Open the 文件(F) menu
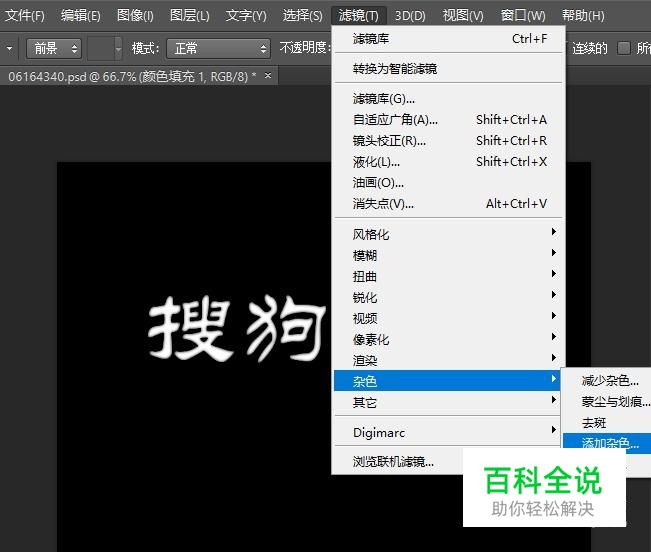 pos(25,16)
